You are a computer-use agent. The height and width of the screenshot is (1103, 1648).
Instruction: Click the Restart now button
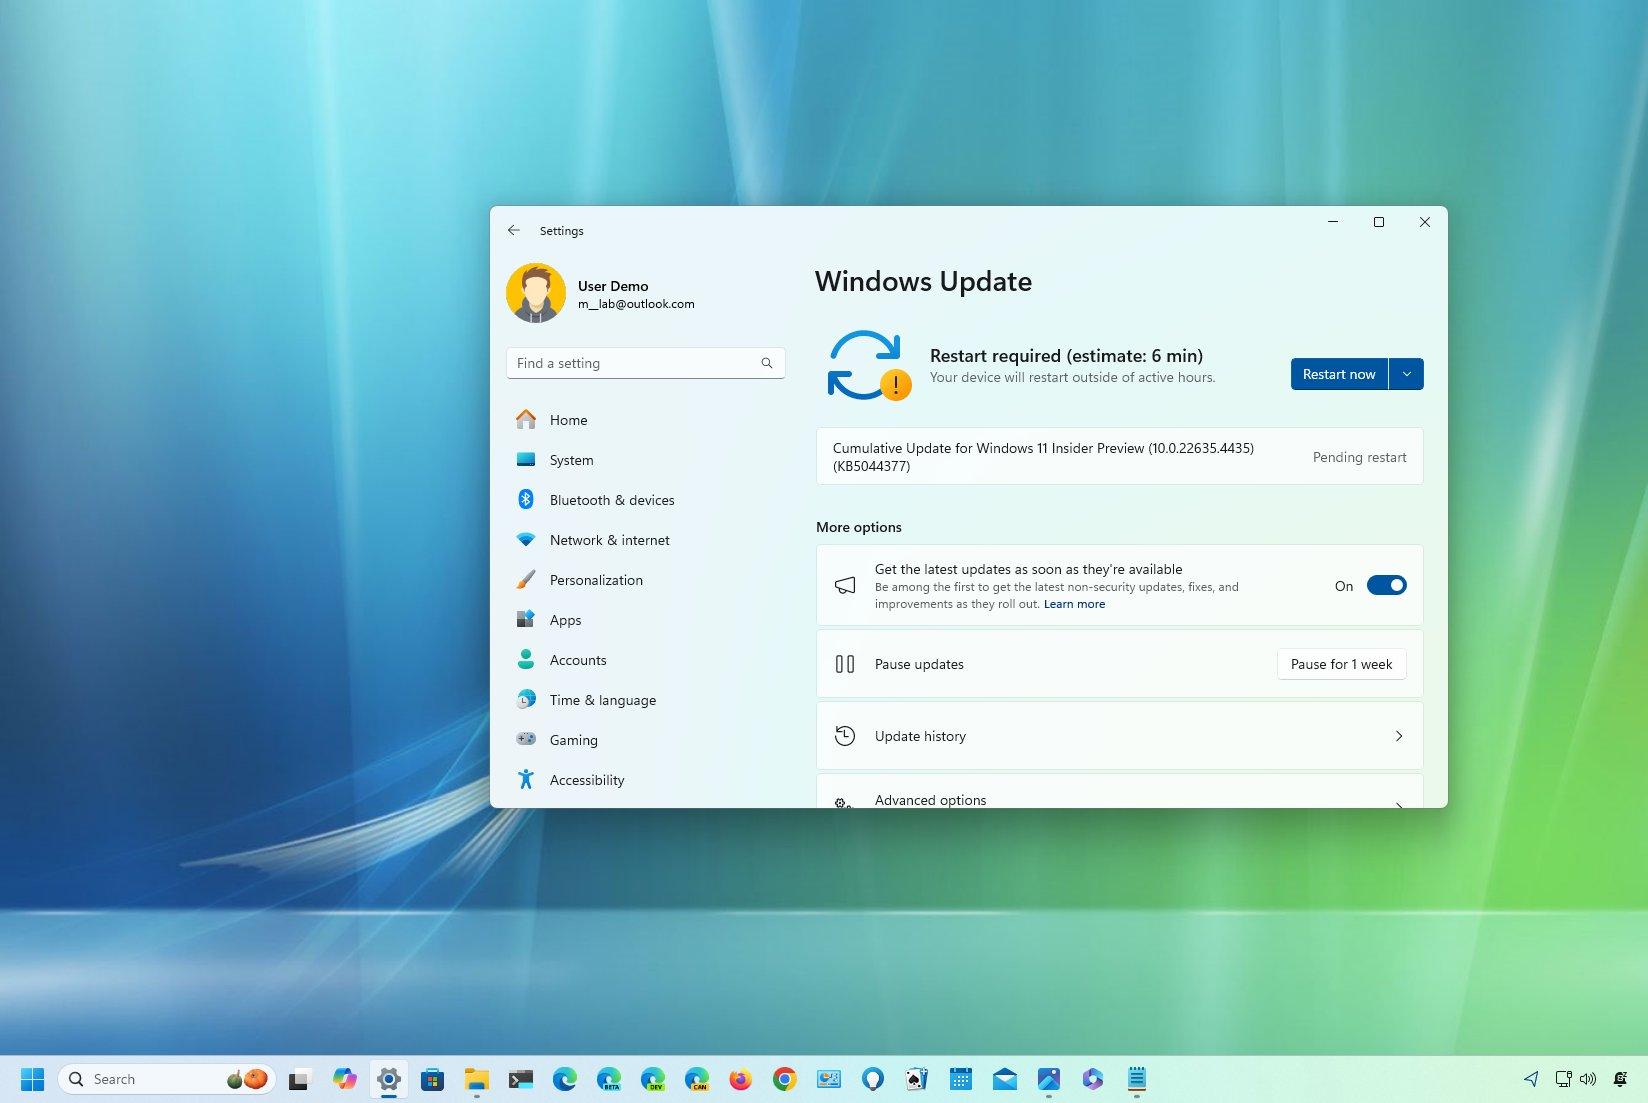[x=1339, y=374]
